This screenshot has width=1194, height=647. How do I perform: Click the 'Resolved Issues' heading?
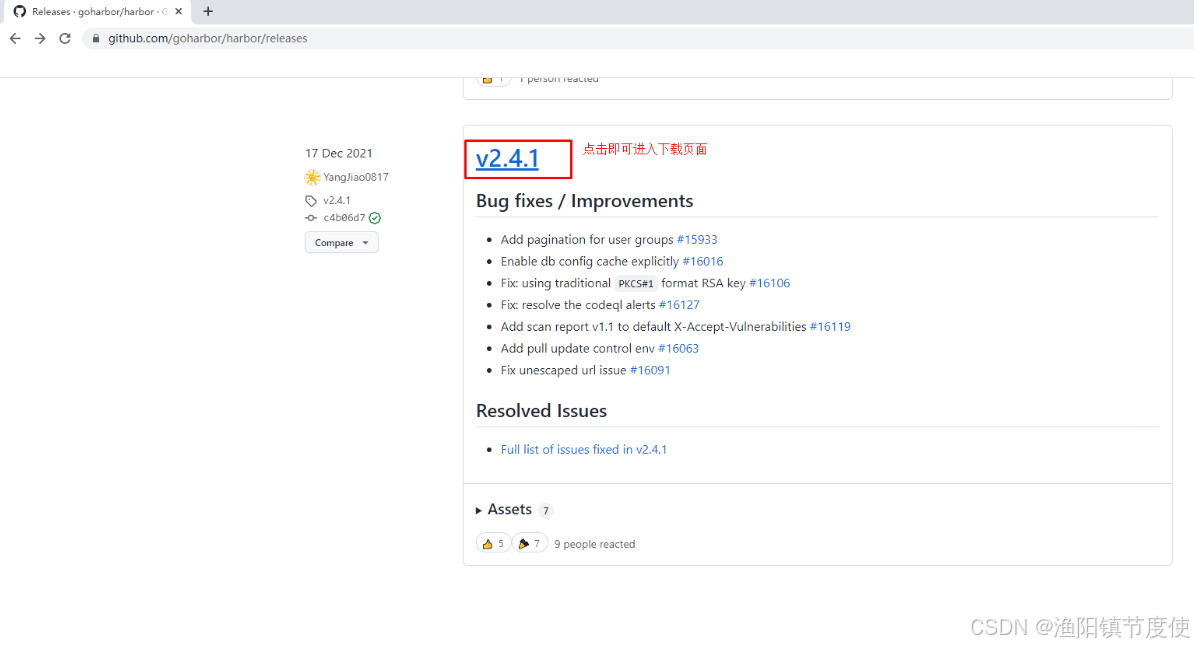point(541,411)
